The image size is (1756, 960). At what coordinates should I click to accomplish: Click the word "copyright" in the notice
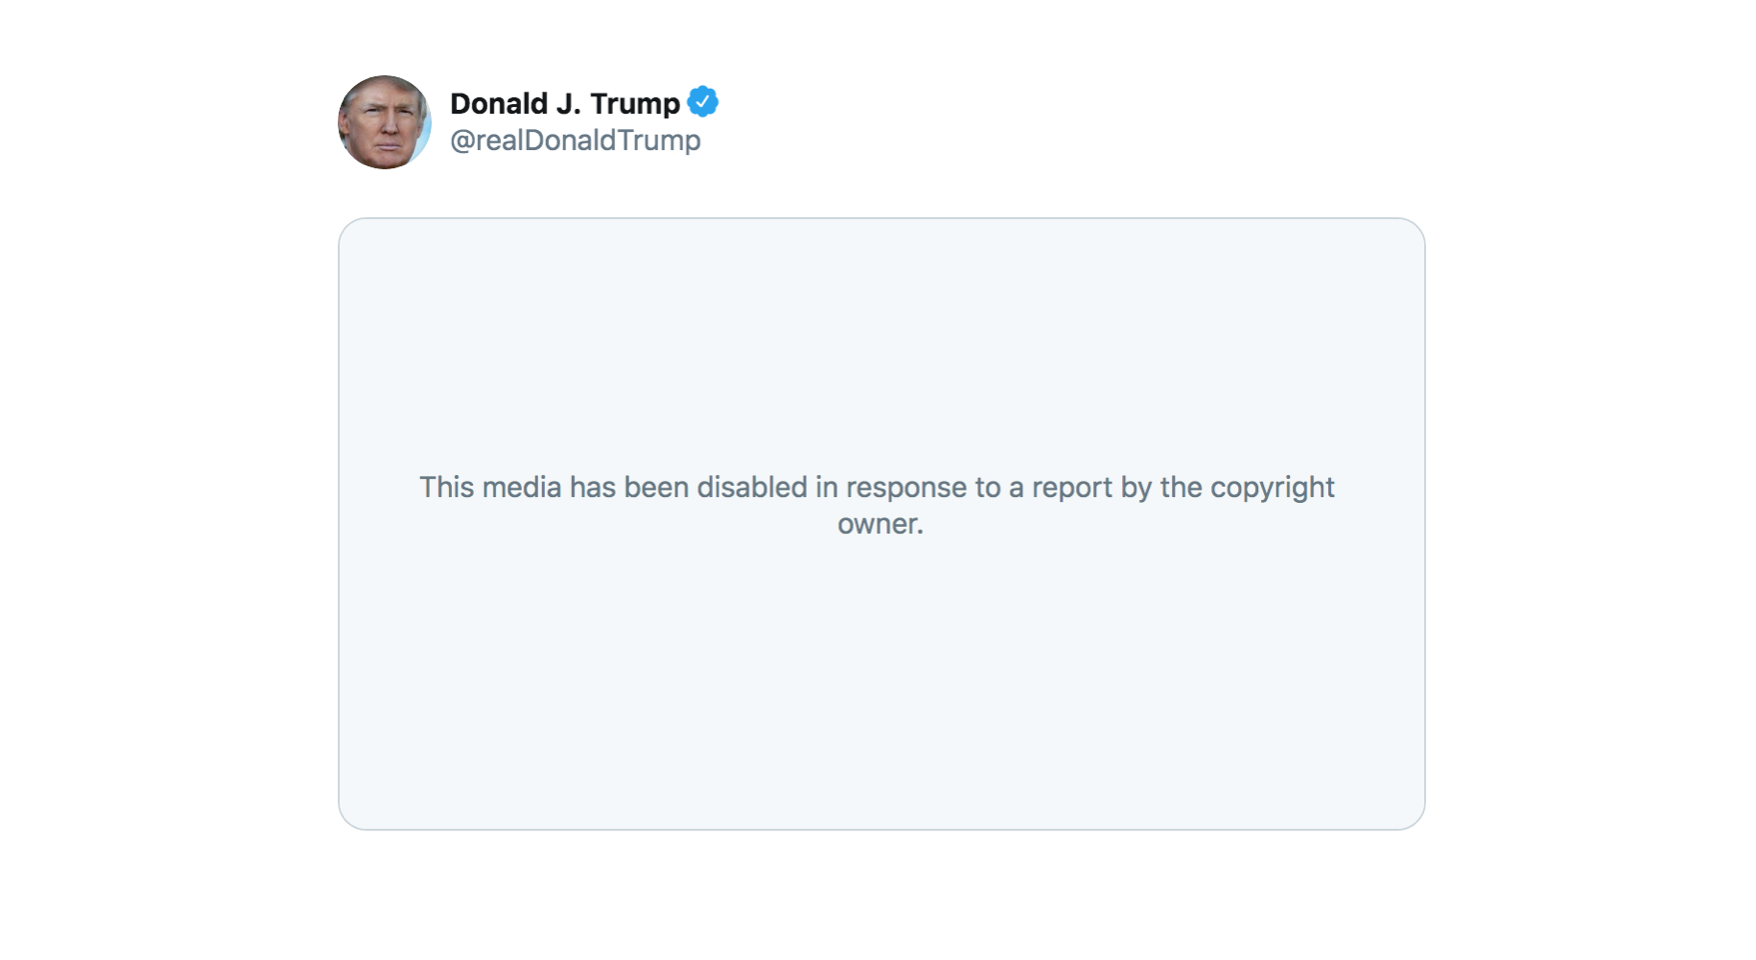[x=1272, y=487]
